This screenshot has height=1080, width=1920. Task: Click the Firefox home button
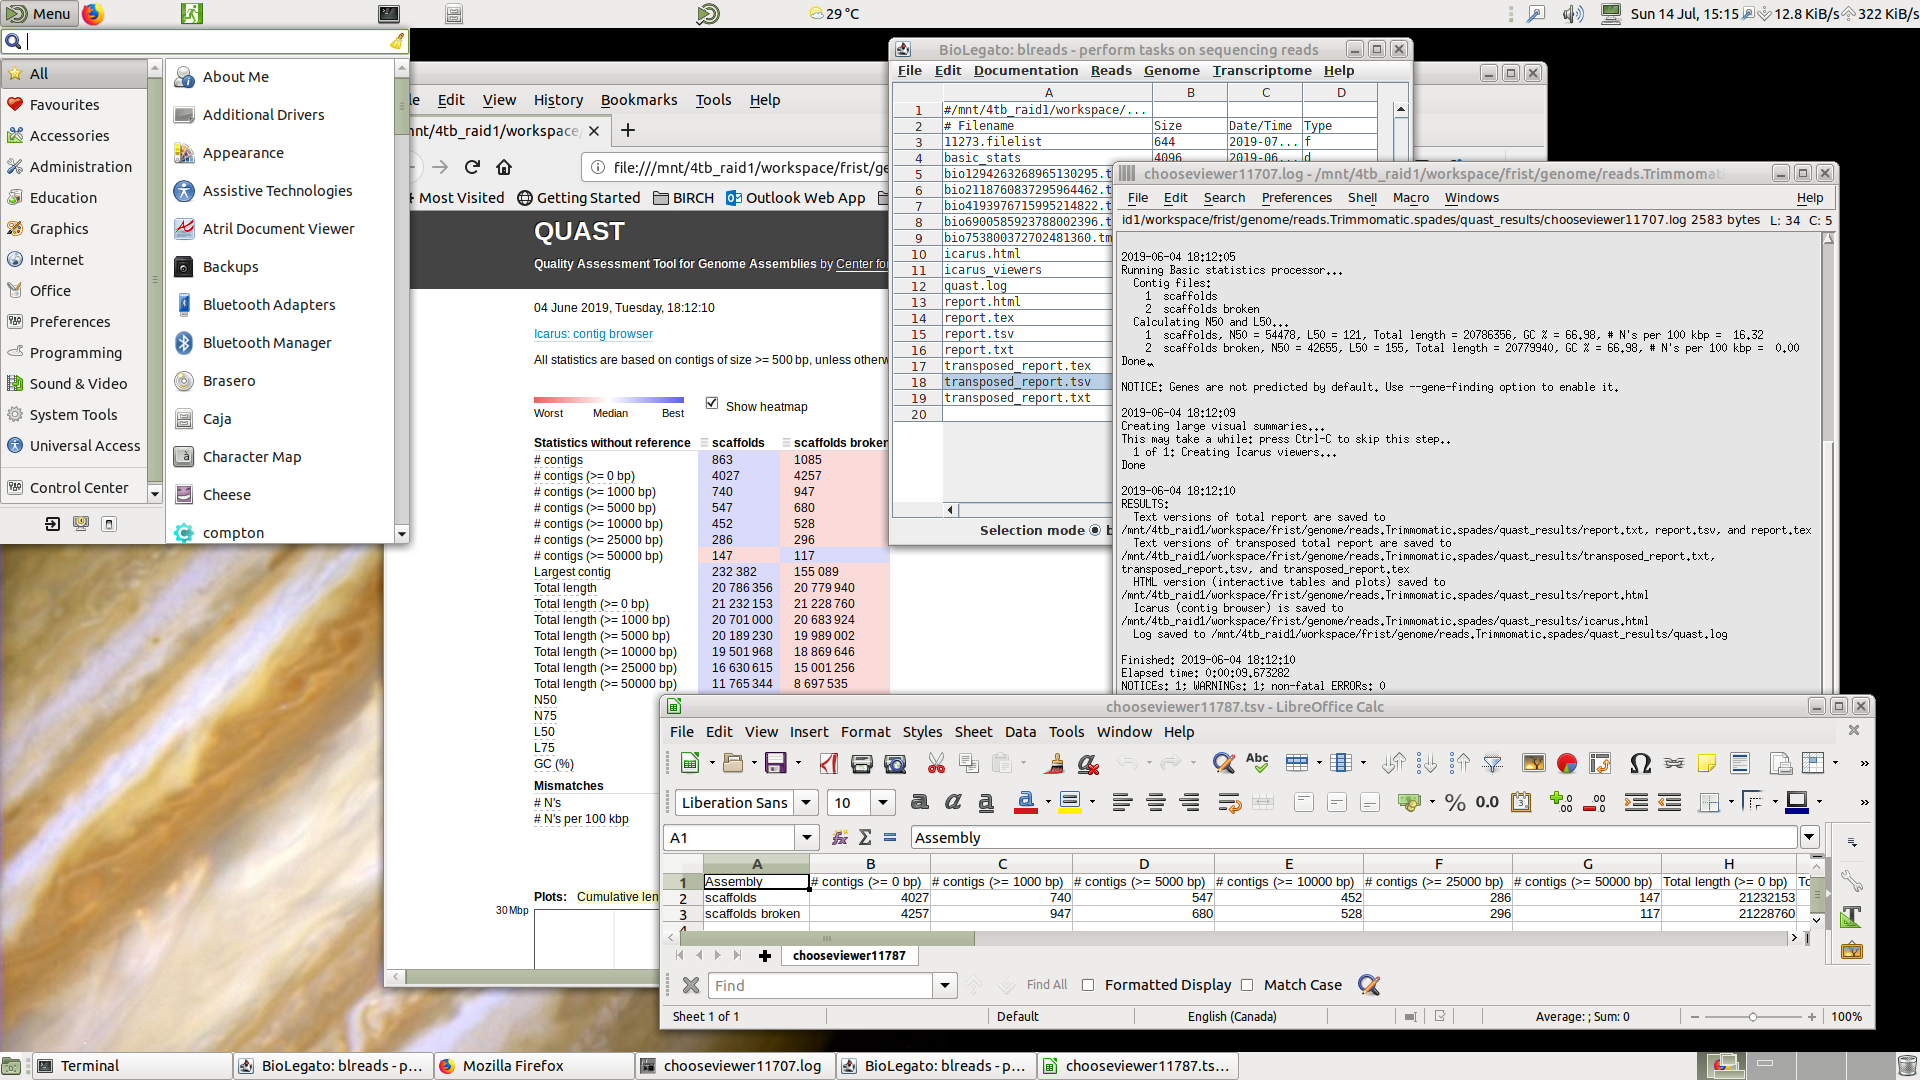(504, 167)
